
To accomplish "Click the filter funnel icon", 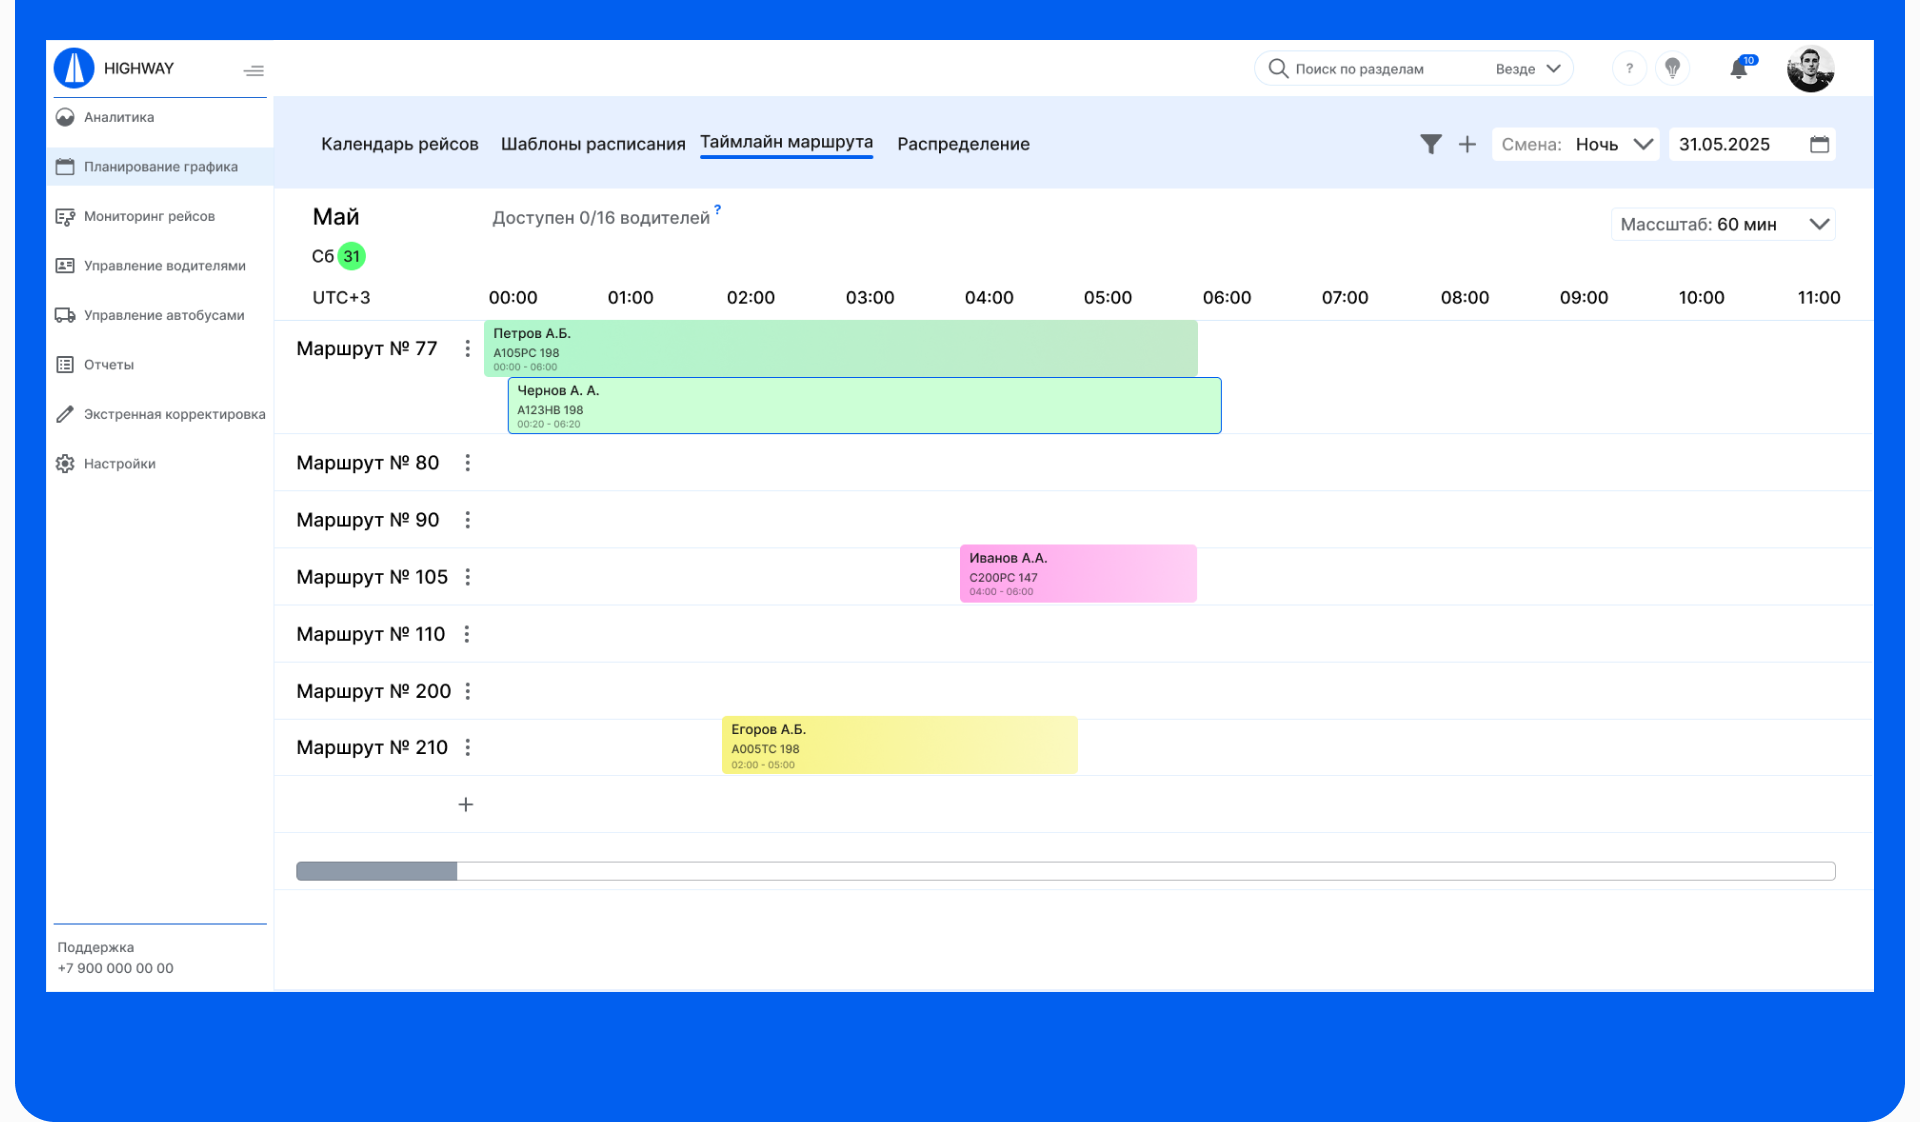I will pos(1431,144).
